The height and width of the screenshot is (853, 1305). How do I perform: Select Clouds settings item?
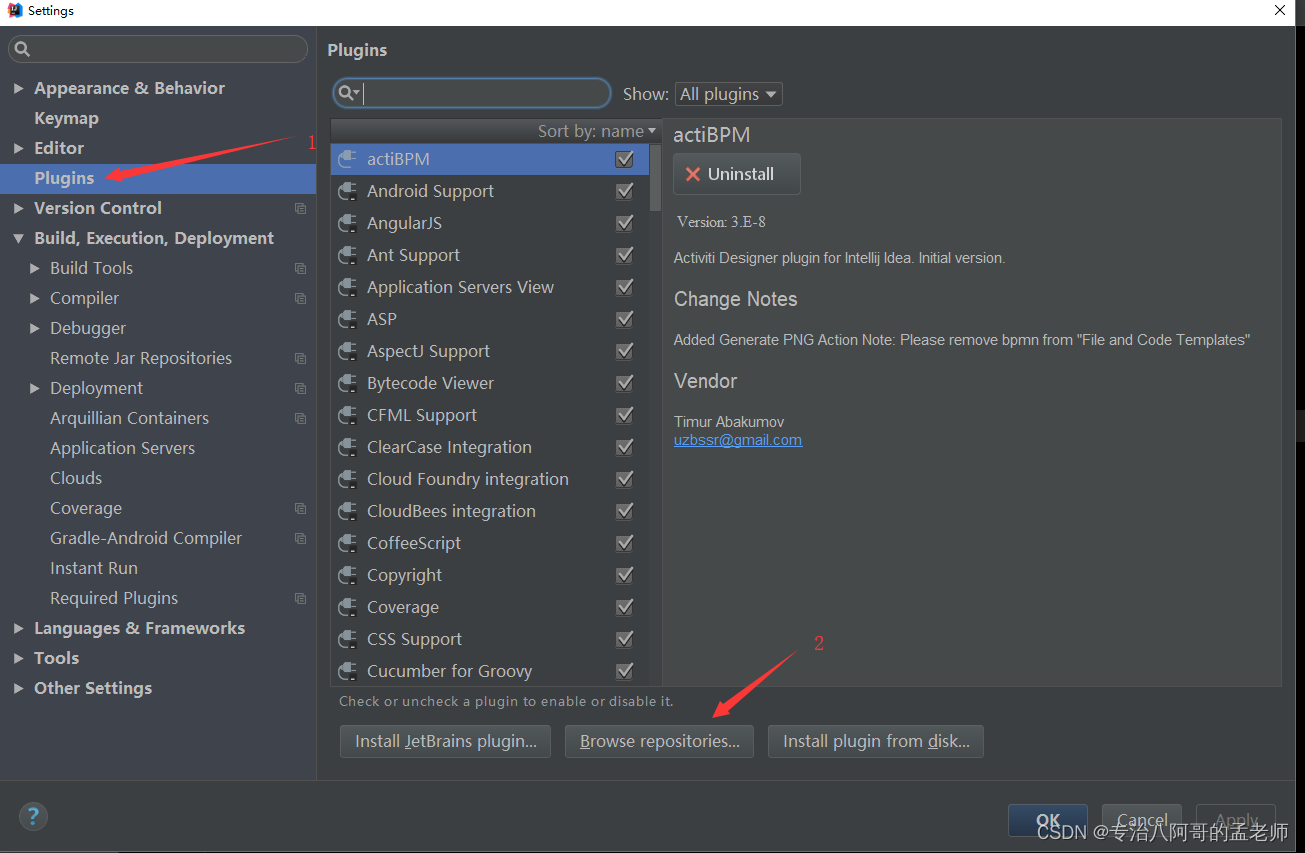(76, 478)
